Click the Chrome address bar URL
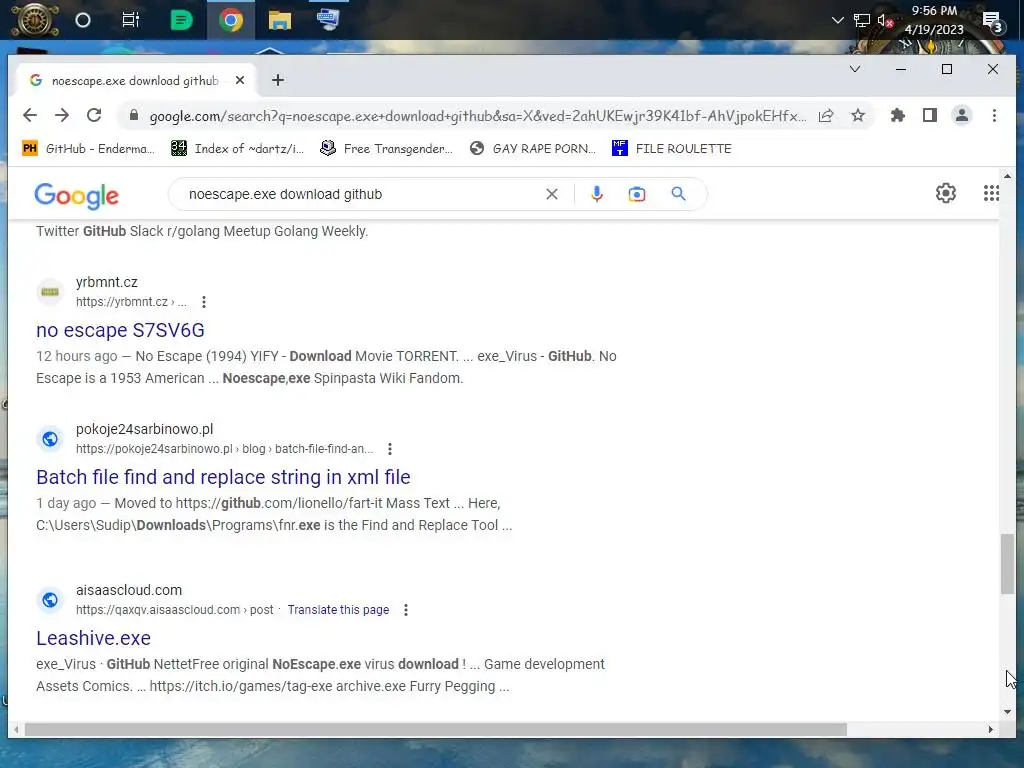Viewport: 1024px width, 768px height. (x=477, y=116)
